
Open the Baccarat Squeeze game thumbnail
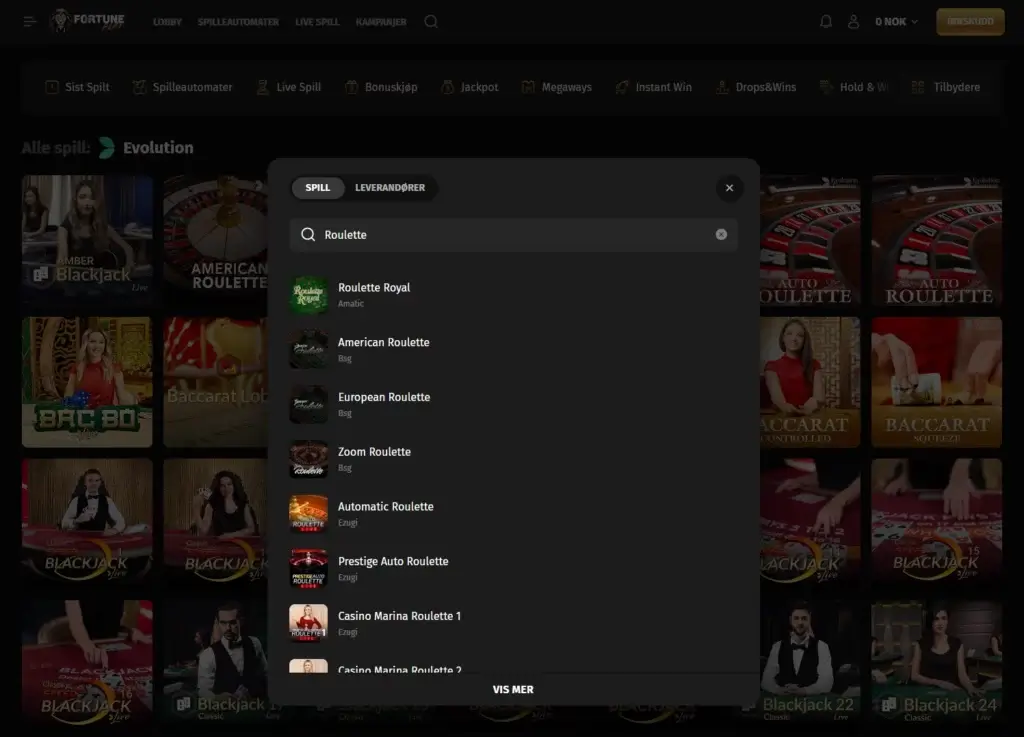pyautogui.click(x=936, y=382)
